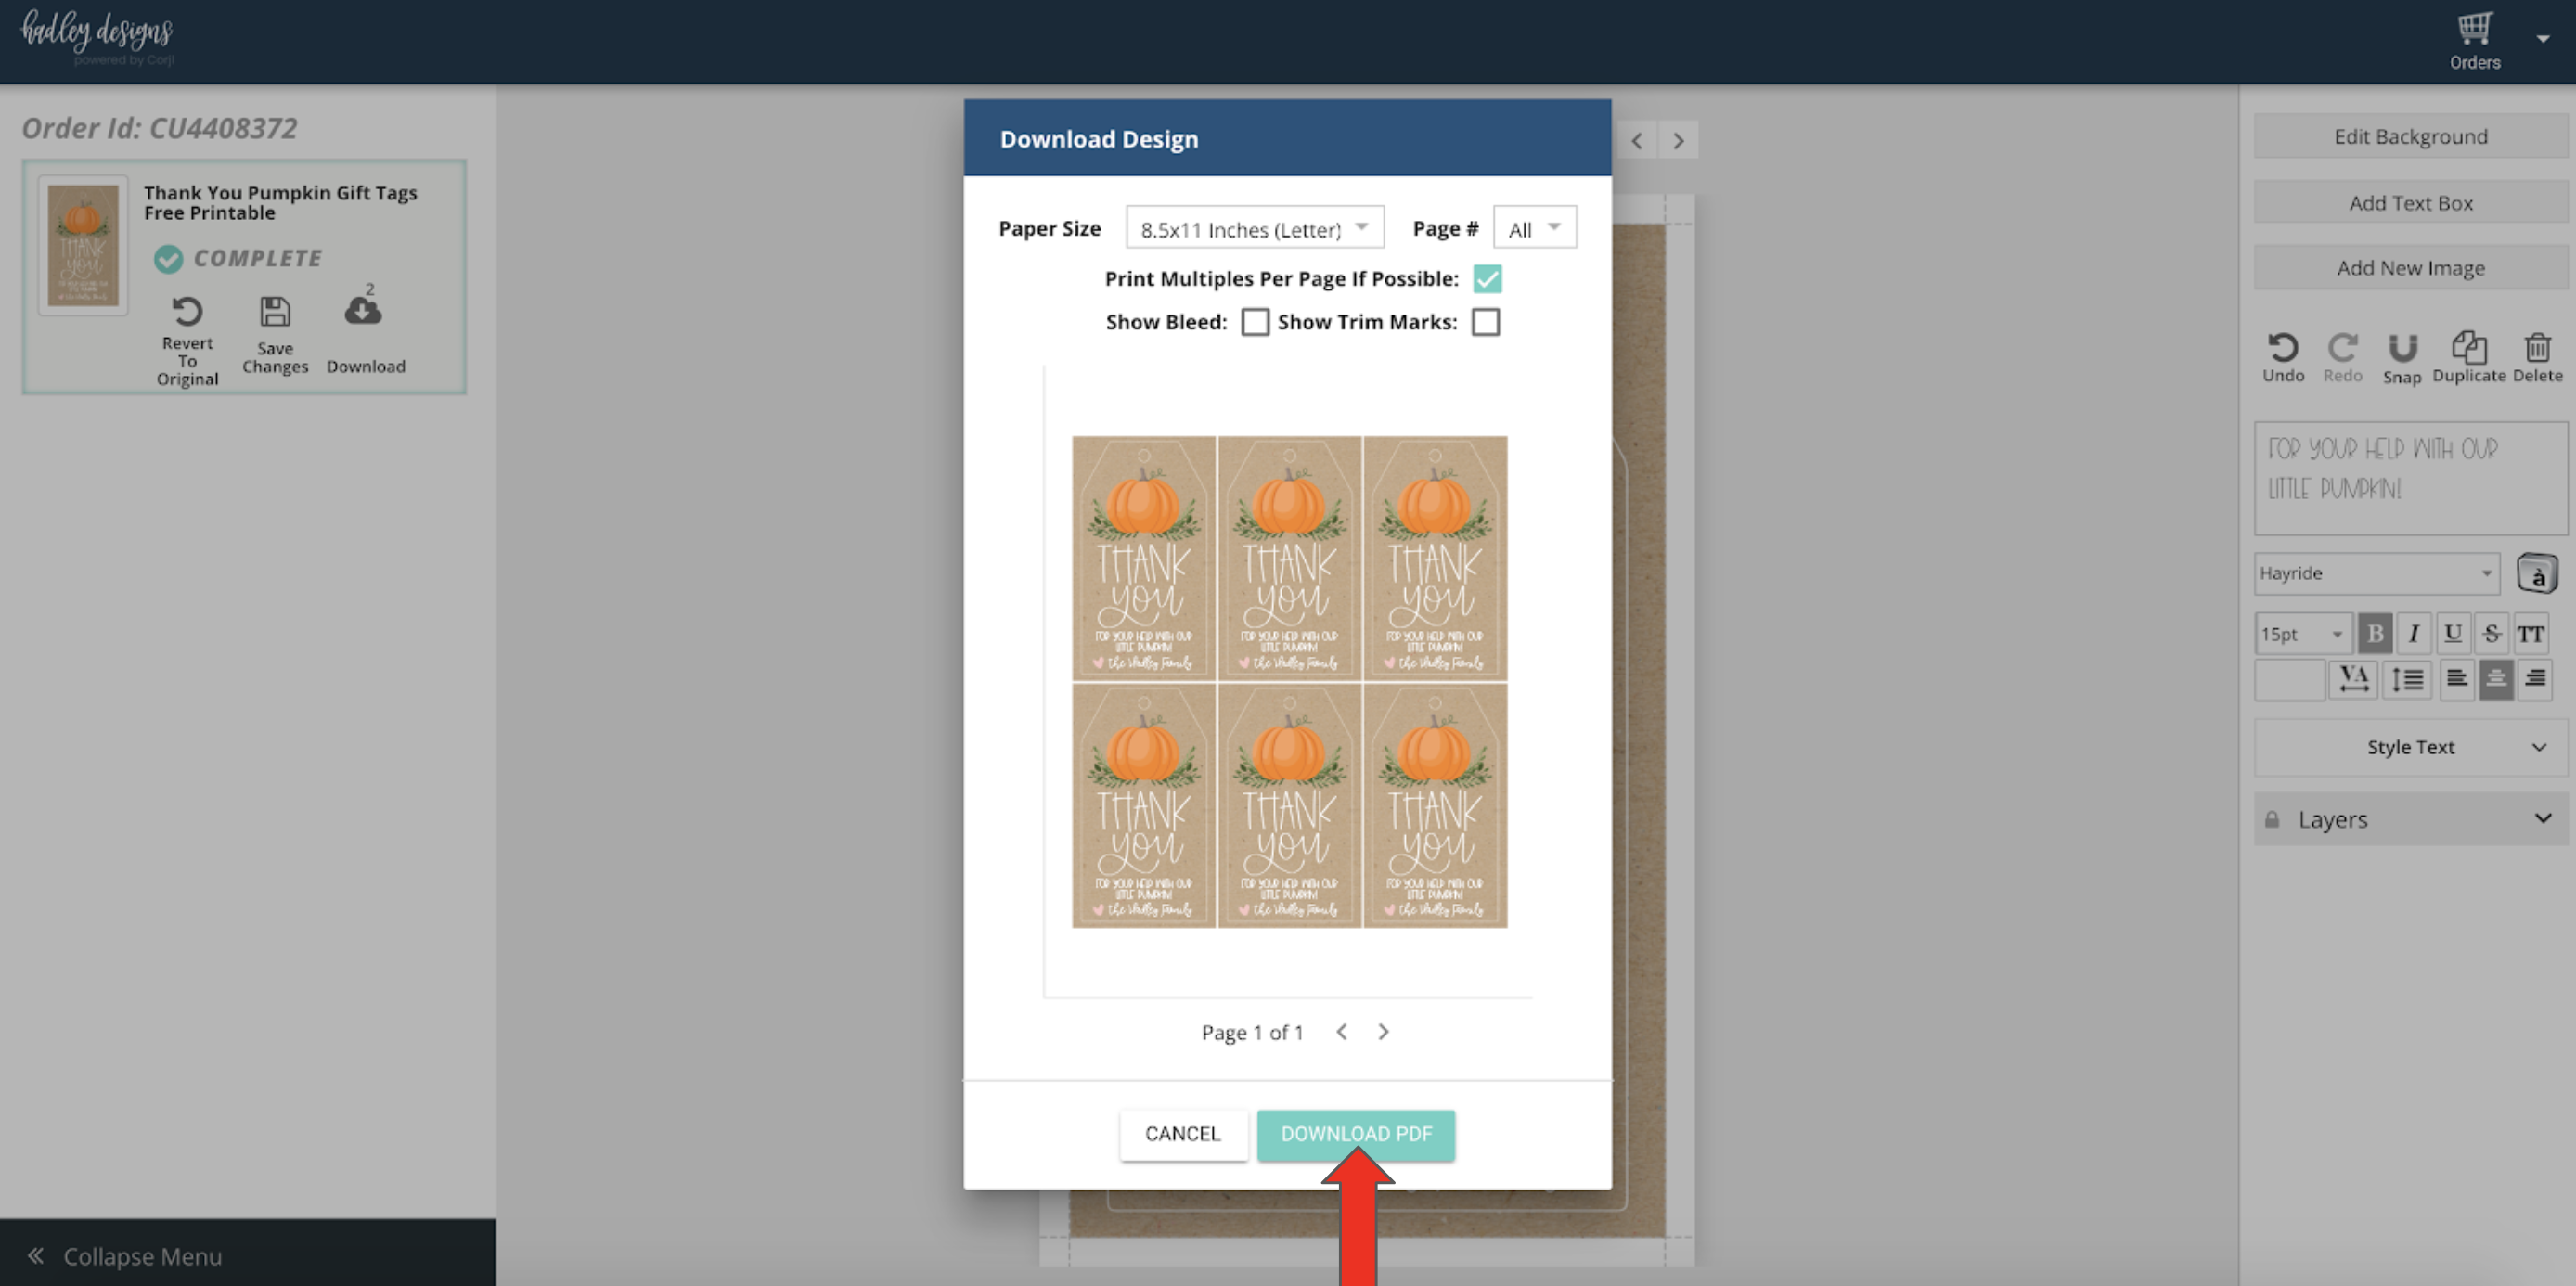Click the Undo arrow icon
2576x1286 pixels.
[2282, 348]
